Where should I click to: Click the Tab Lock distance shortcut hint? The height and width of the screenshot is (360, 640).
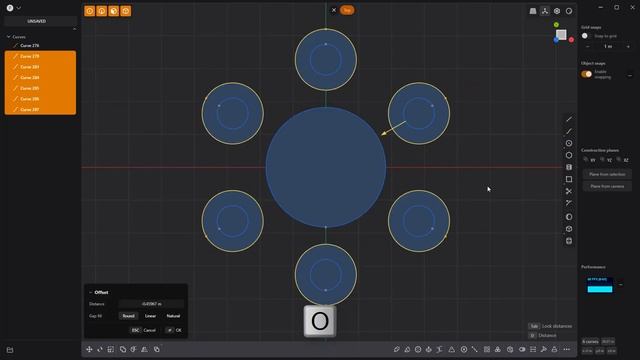(x=550, y=326)
